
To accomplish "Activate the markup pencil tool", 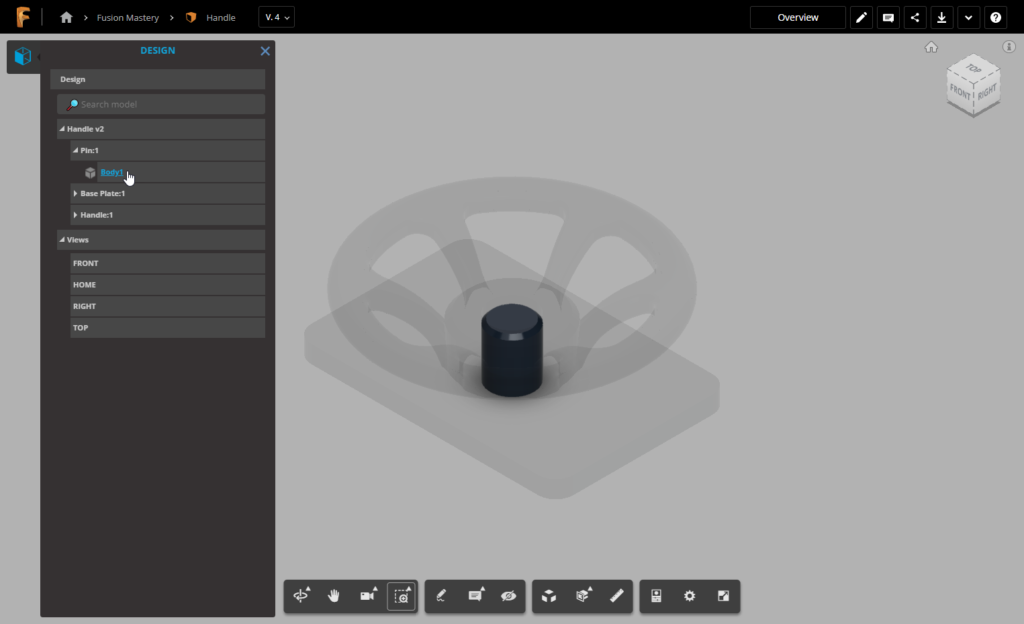I will (x=440, y=596).
